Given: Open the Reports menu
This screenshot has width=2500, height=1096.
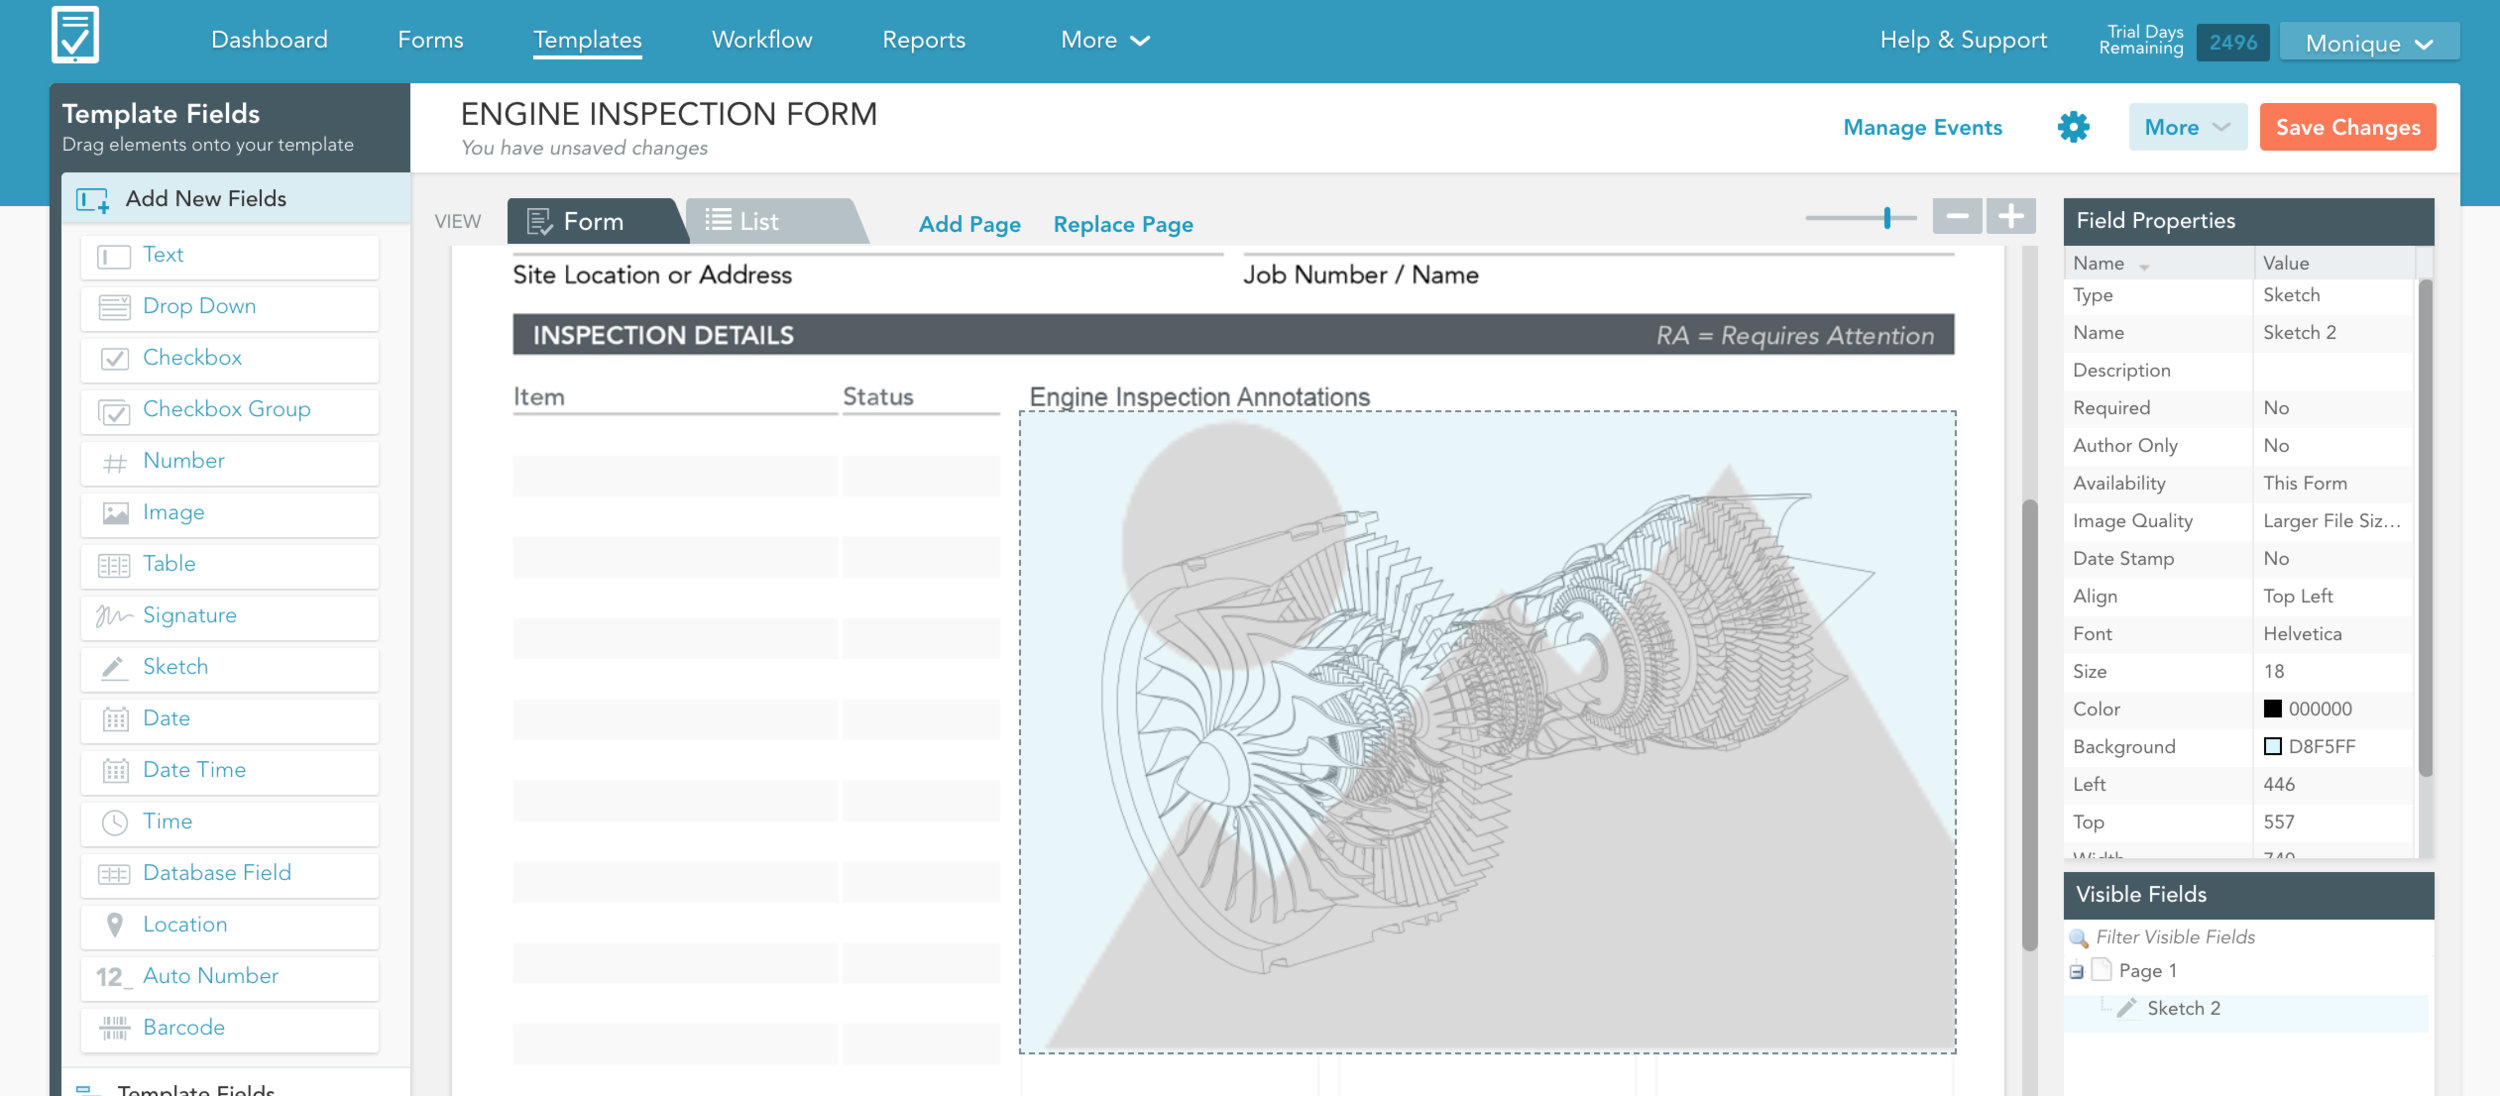Looking at the screenshot, I should pos(924,40).
